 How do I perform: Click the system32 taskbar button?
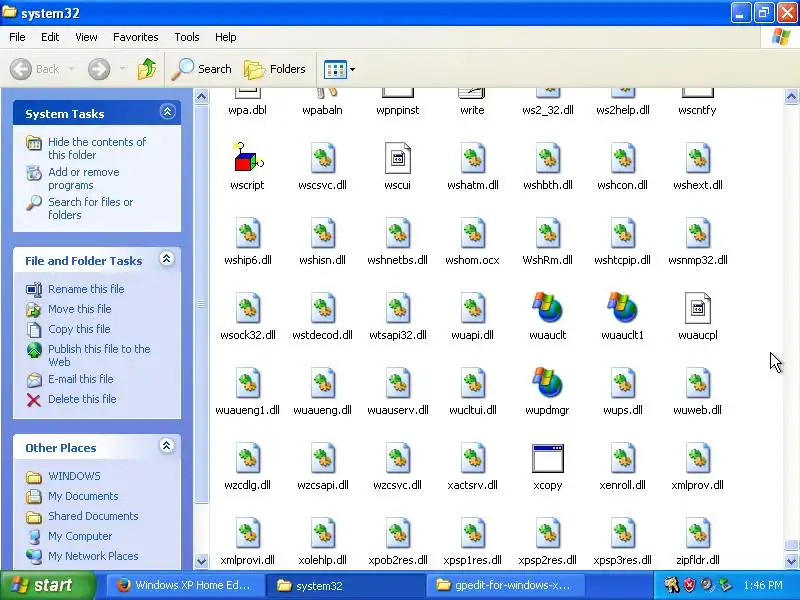point(345,585)
